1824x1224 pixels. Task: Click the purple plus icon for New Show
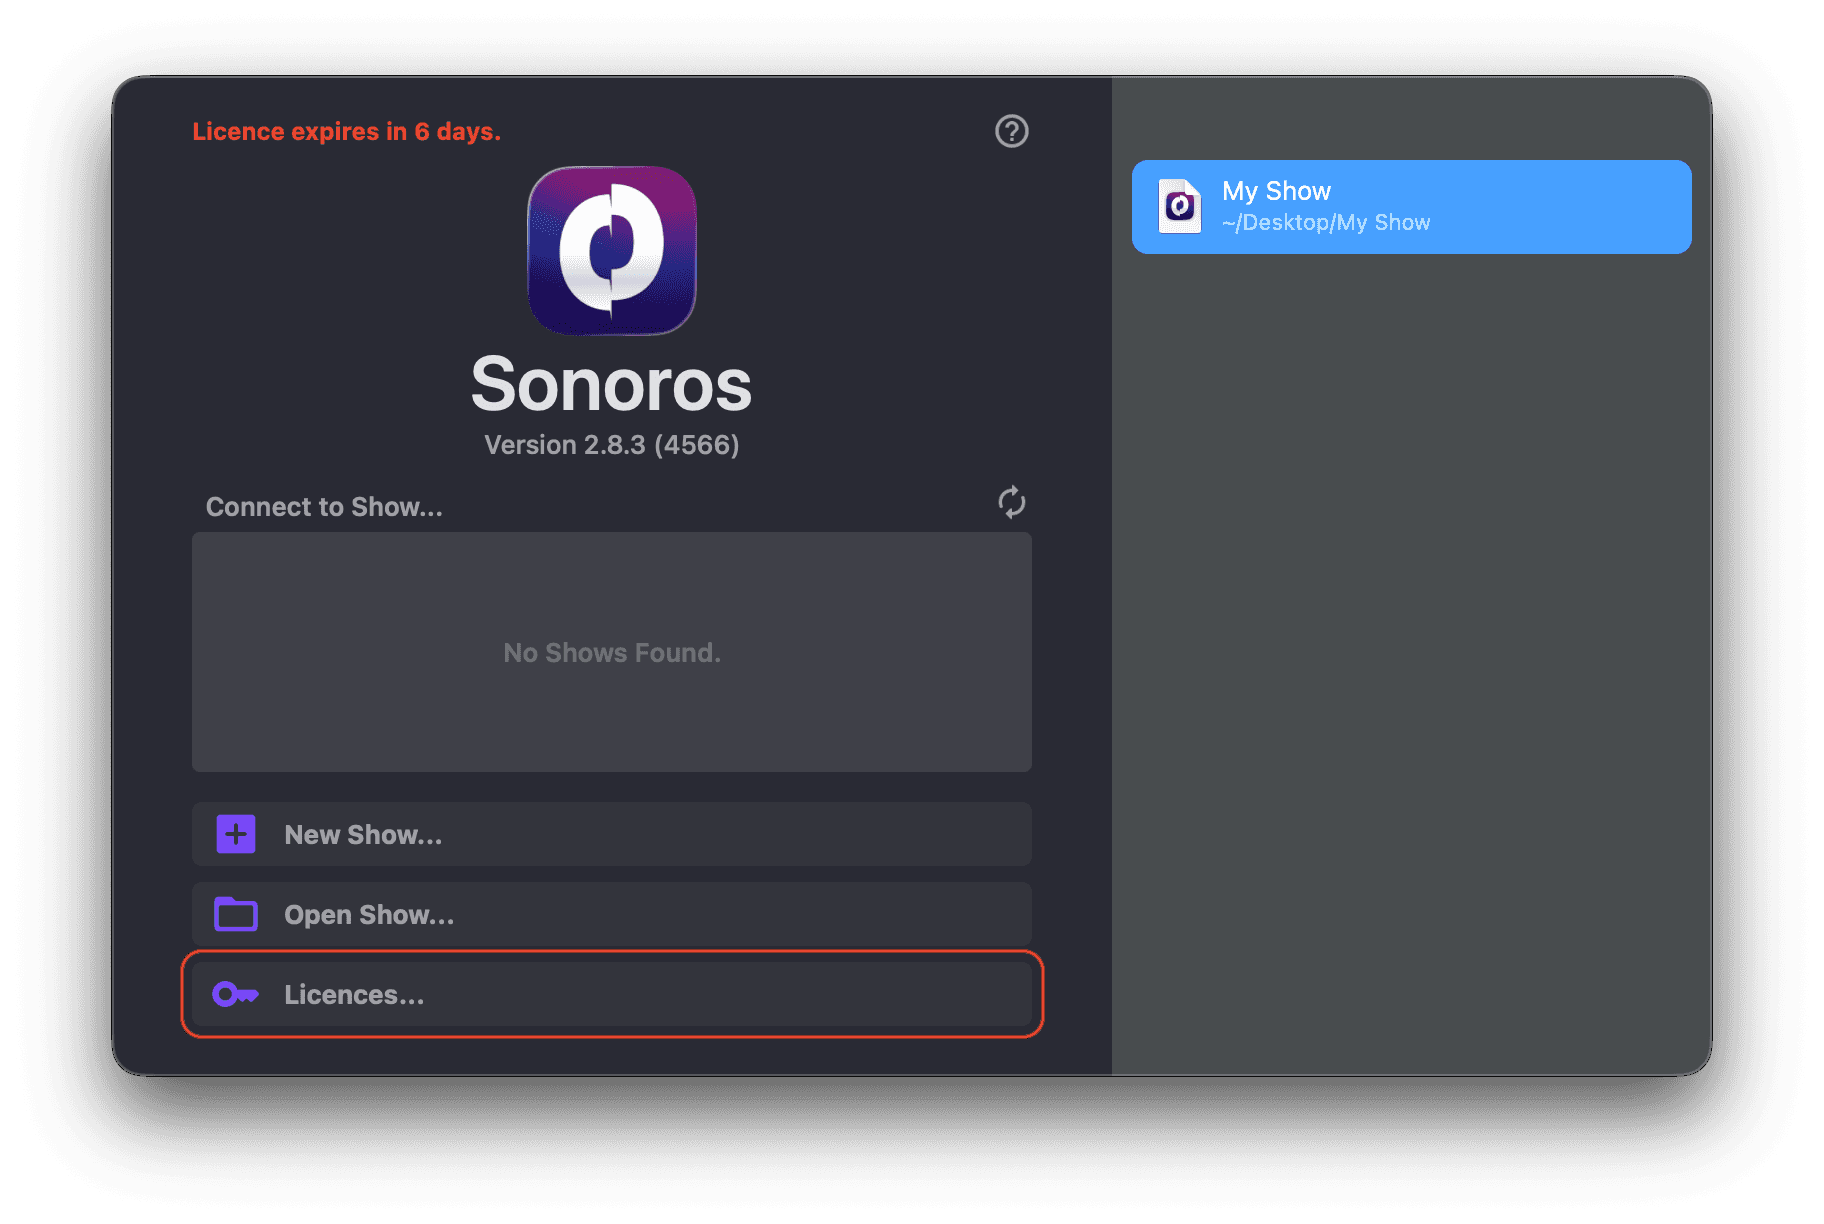(x=236, y=834)
